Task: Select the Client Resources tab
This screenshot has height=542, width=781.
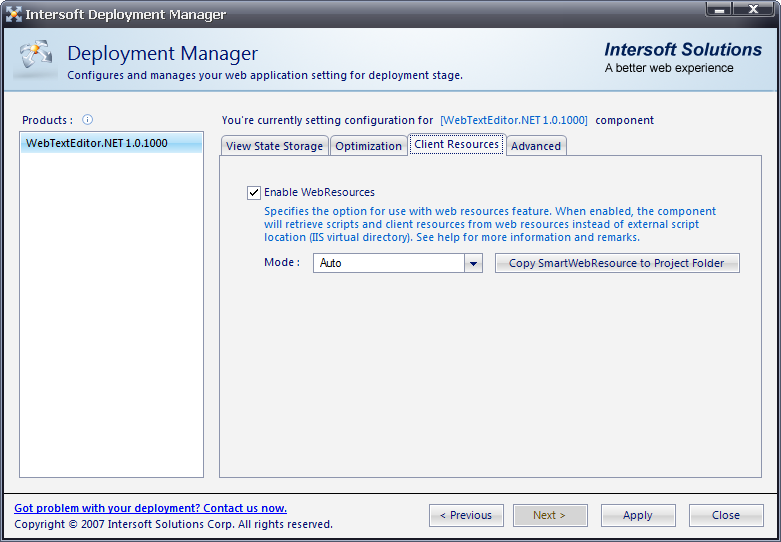Action: click(456, 145)
